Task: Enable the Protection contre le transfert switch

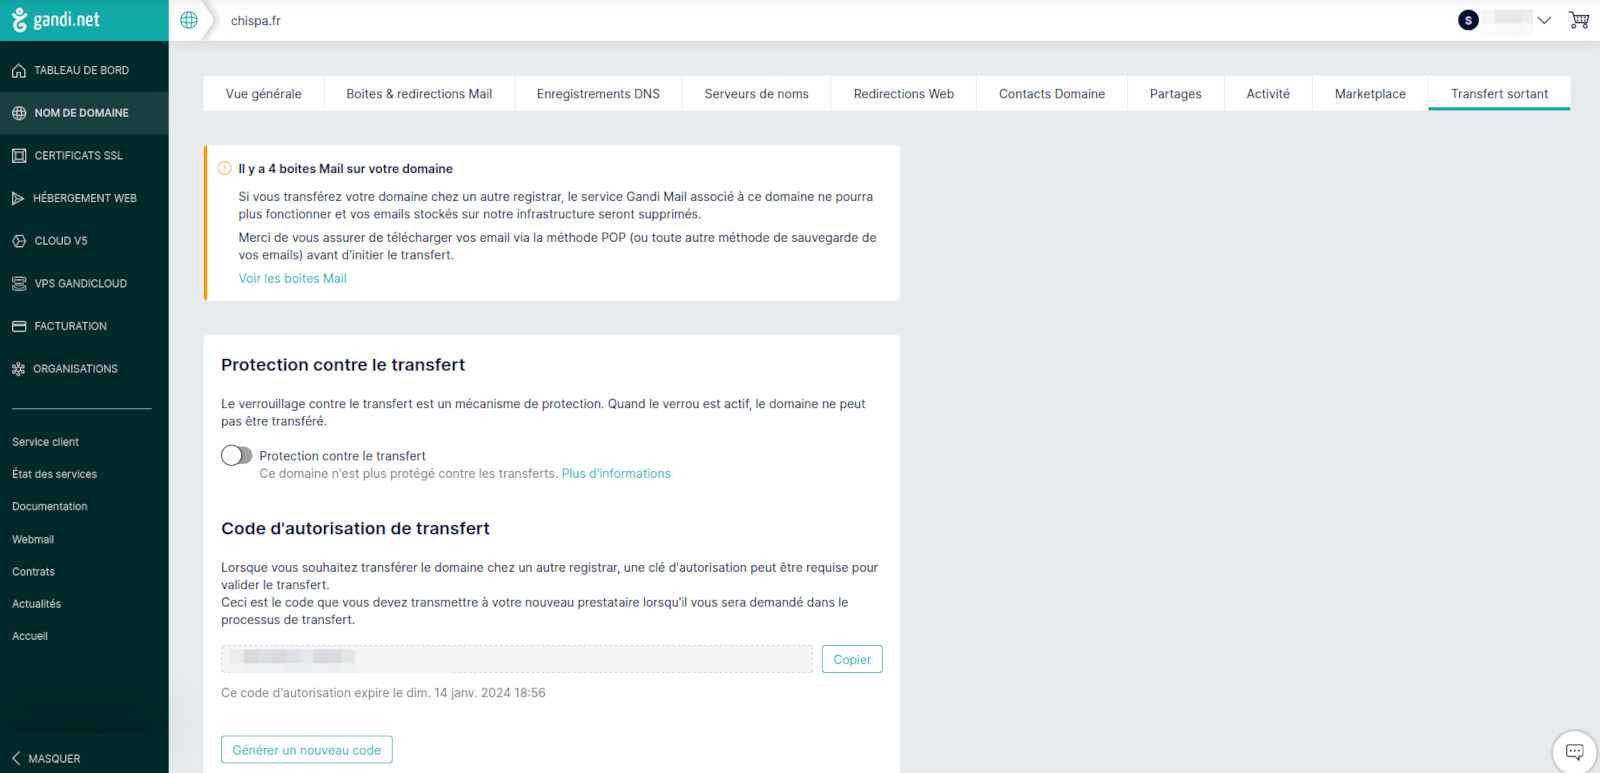Action: pyautogui.click(x=237, y=456)
